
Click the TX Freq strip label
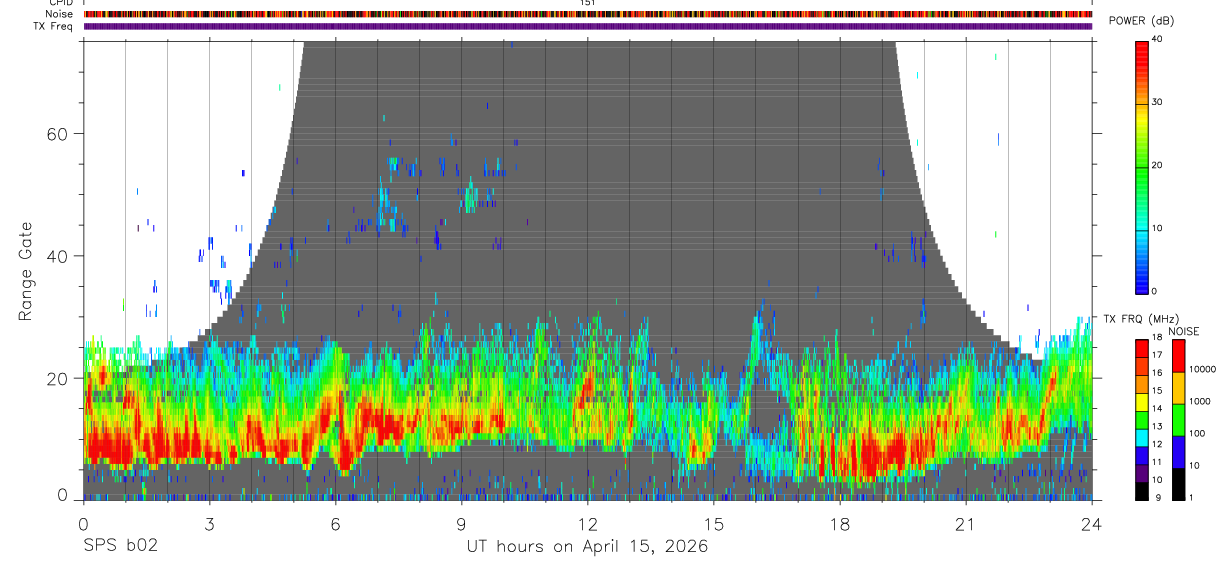(55, 26)
